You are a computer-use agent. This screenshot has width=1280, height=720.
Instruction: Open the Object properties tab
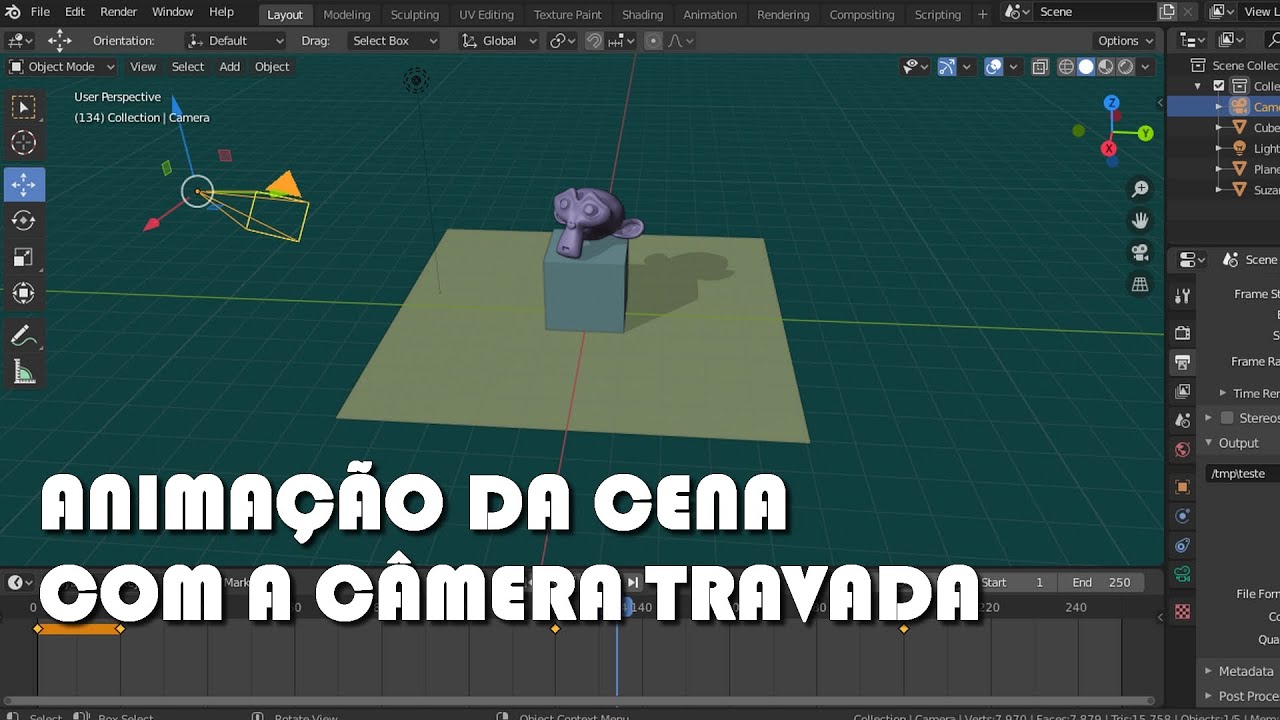tap(1183, 487)
